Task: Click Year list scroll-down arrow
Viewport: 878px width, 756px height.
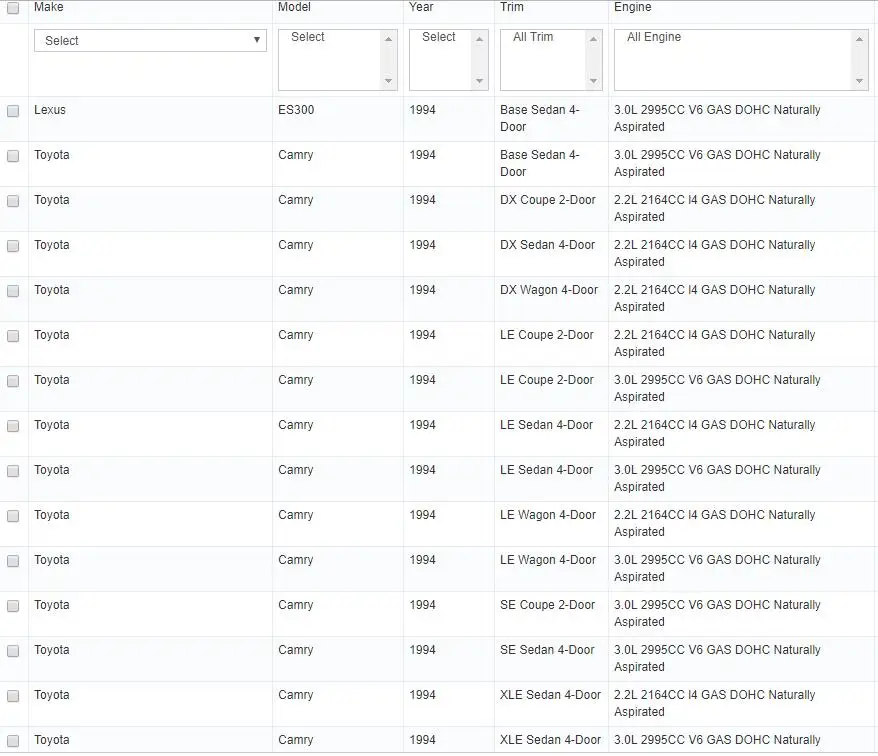Action: [x=479, y=81]
